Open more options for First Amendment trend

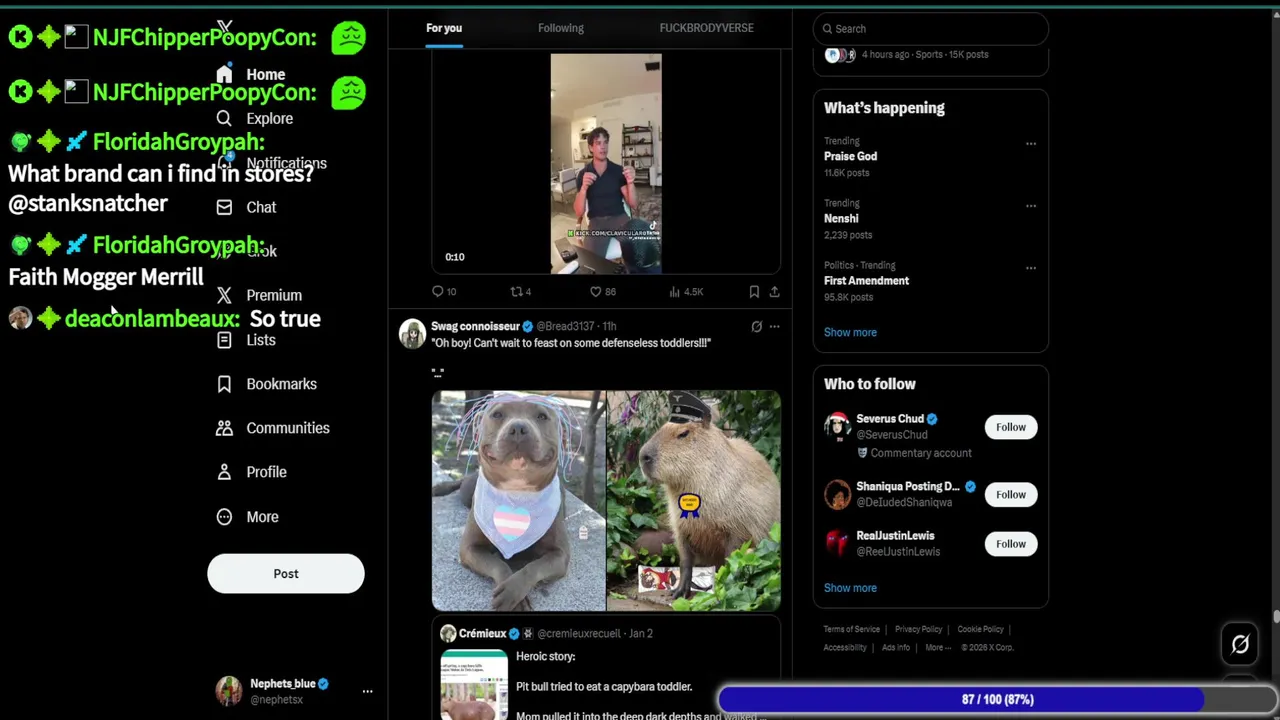tap(1030, 267)
